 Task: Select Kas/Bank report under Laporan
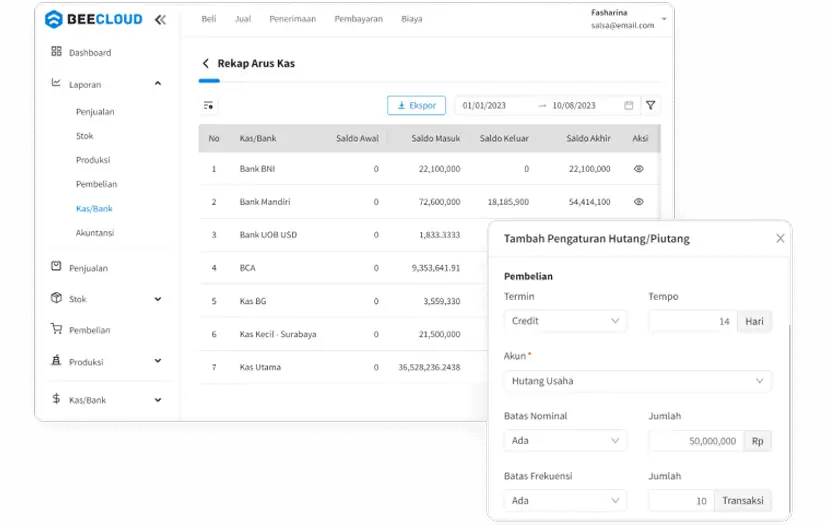coord(94,209)
